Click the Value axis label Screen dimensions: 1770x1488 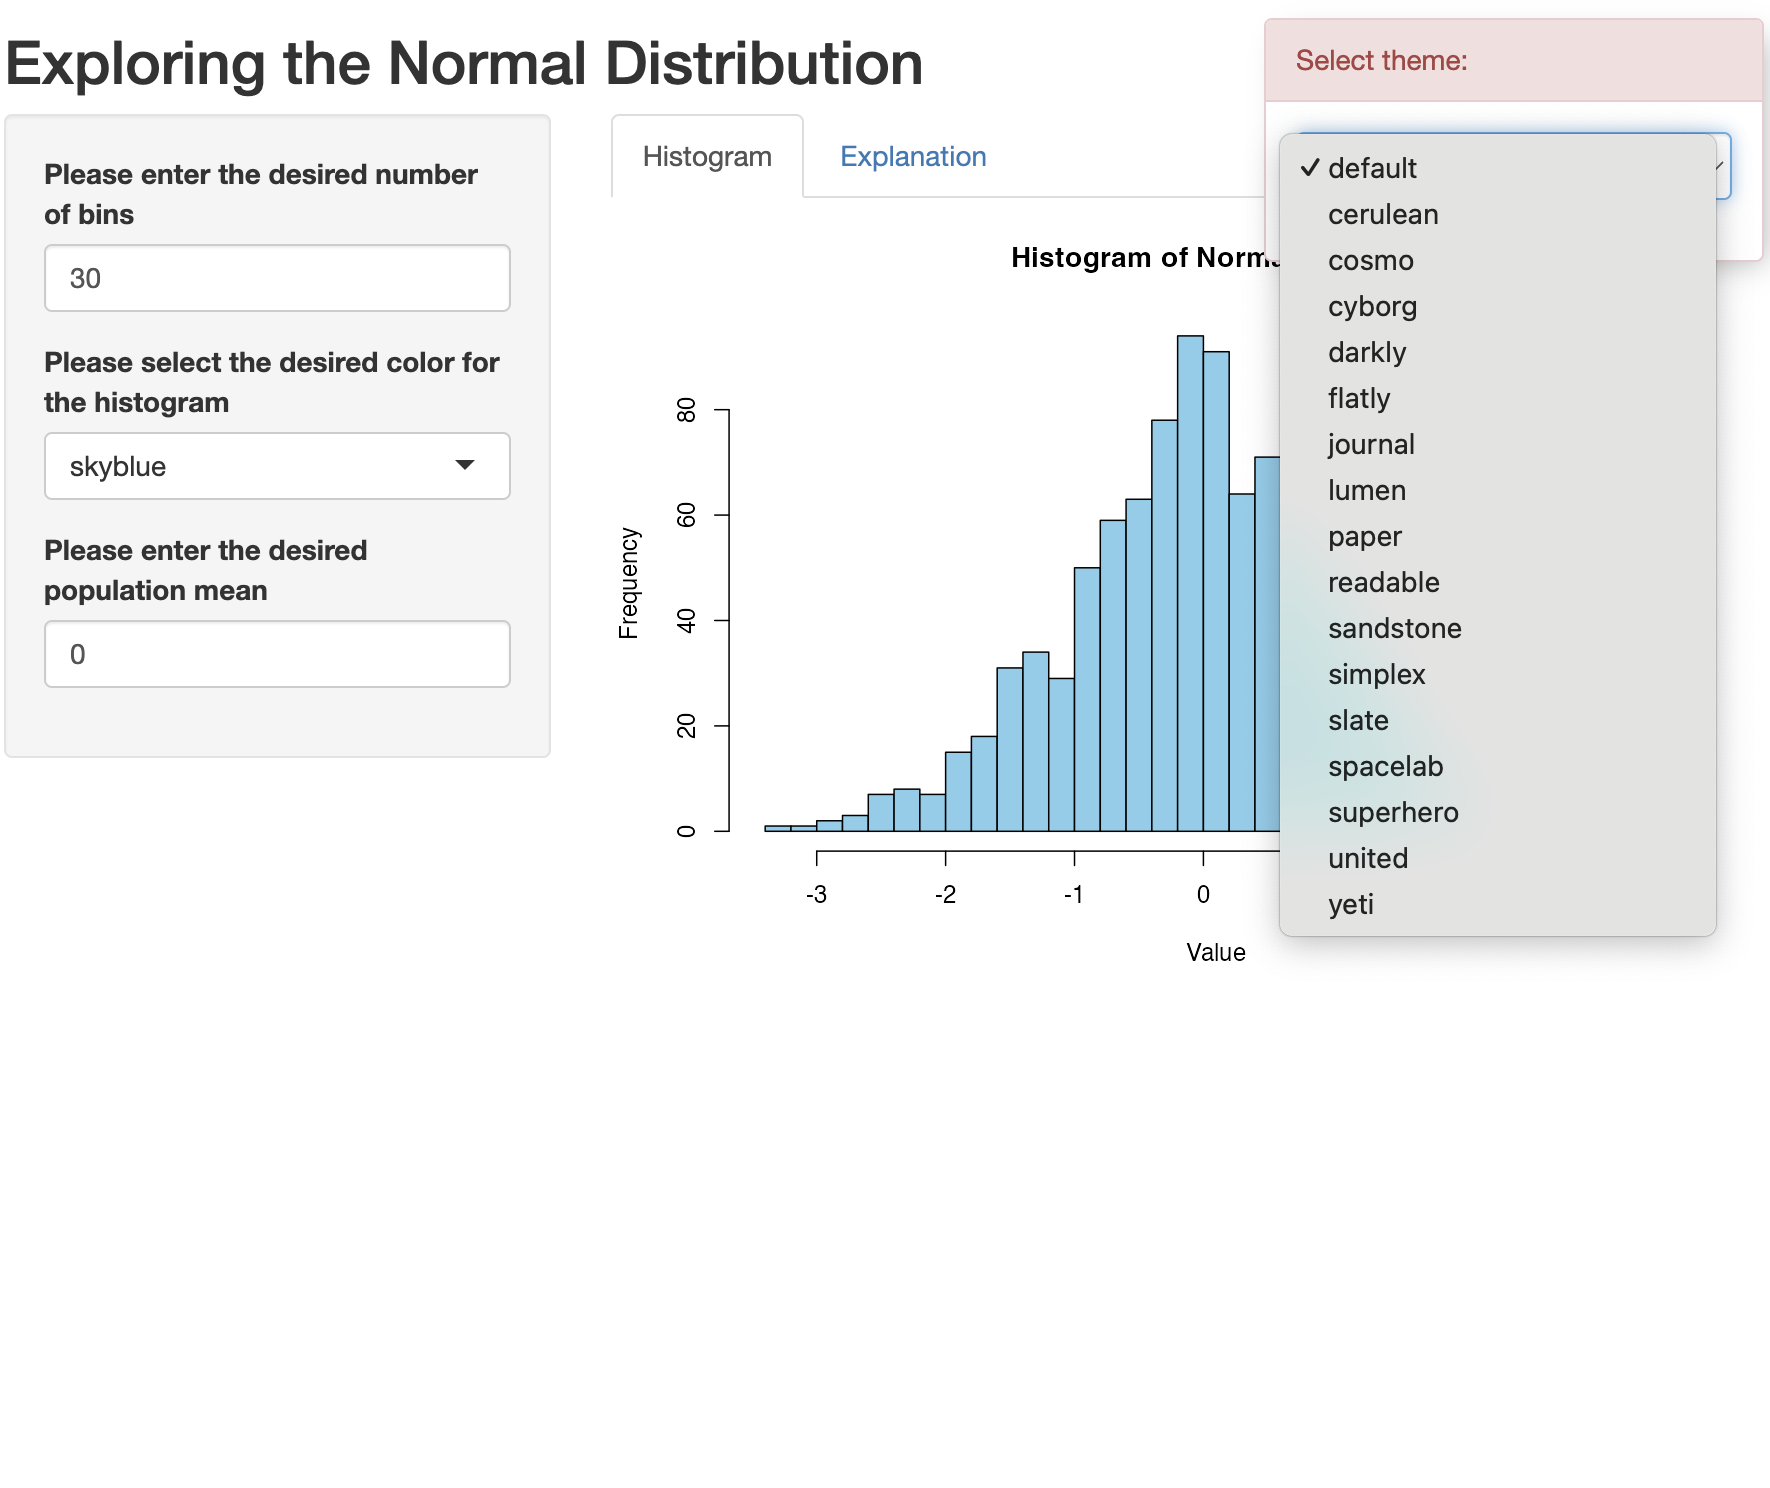point(1216,952)
